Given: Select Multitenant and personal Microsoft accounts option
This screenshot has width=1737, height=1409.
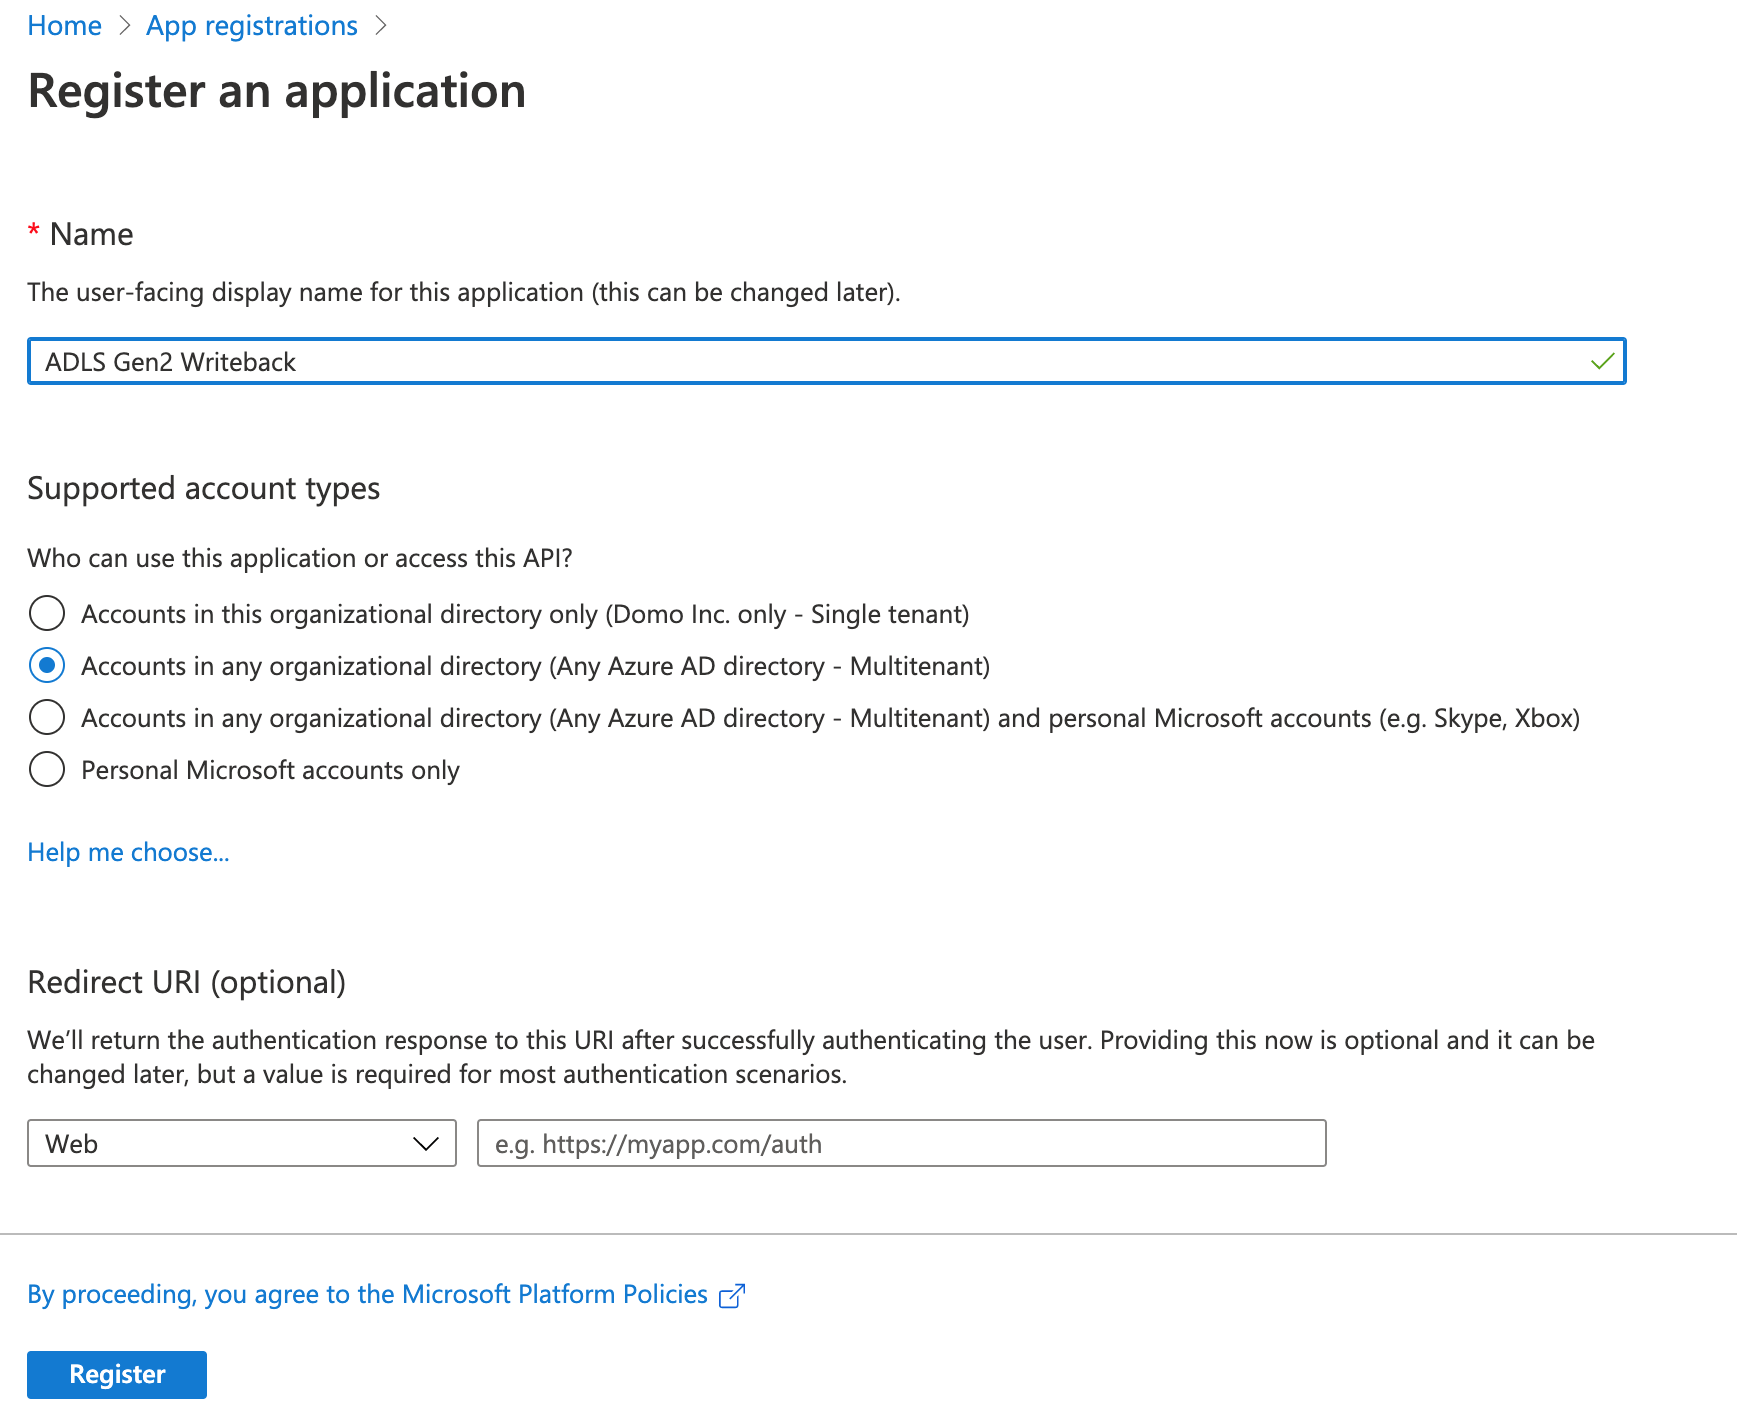Looking at the screenshot, I should [x=47, y=717].
